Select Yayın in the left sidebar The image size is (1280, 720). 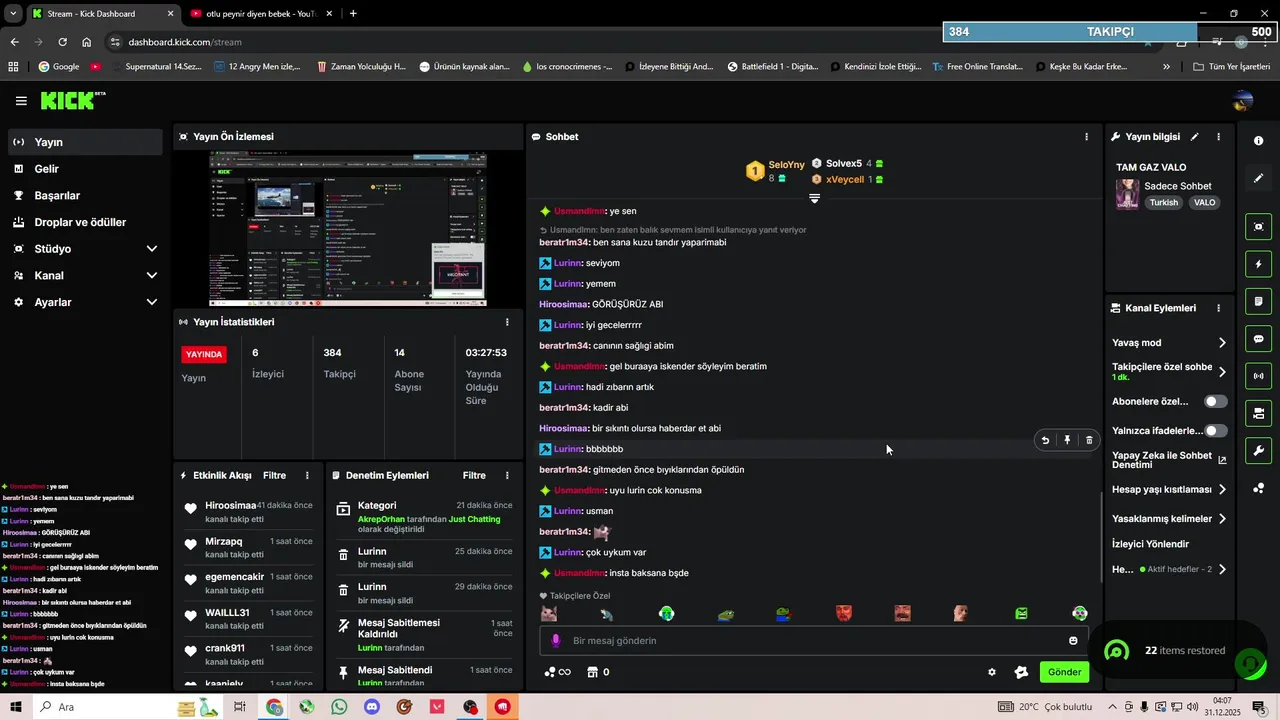85,142
